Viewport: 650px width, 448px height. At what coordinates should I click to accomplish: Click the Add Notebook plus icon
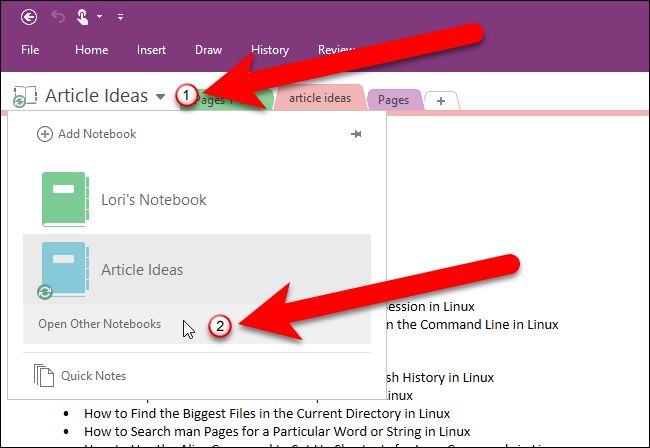click(x=45, y=134)
